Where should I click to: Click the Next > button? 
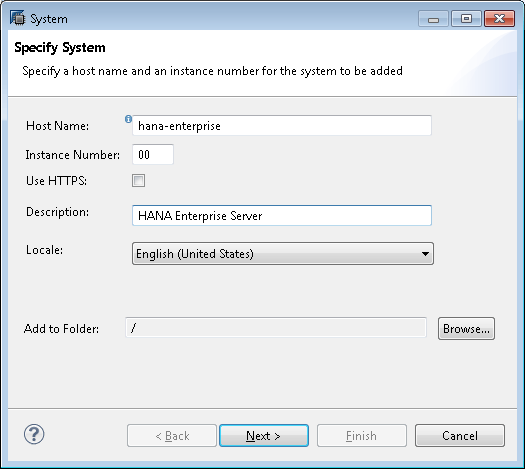(x=264, y=436)
